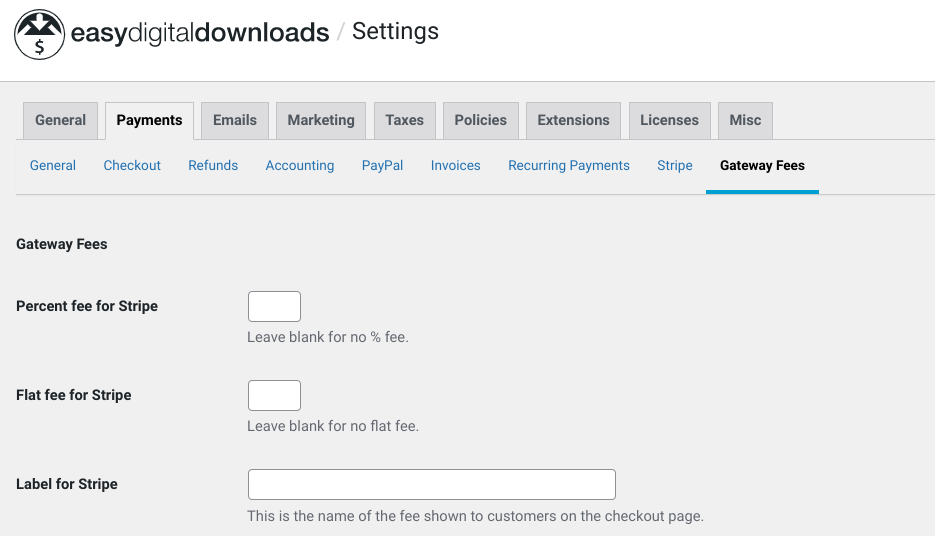
Task: Focus the Percent fee for Stripe field
Action: pos(274,306)
